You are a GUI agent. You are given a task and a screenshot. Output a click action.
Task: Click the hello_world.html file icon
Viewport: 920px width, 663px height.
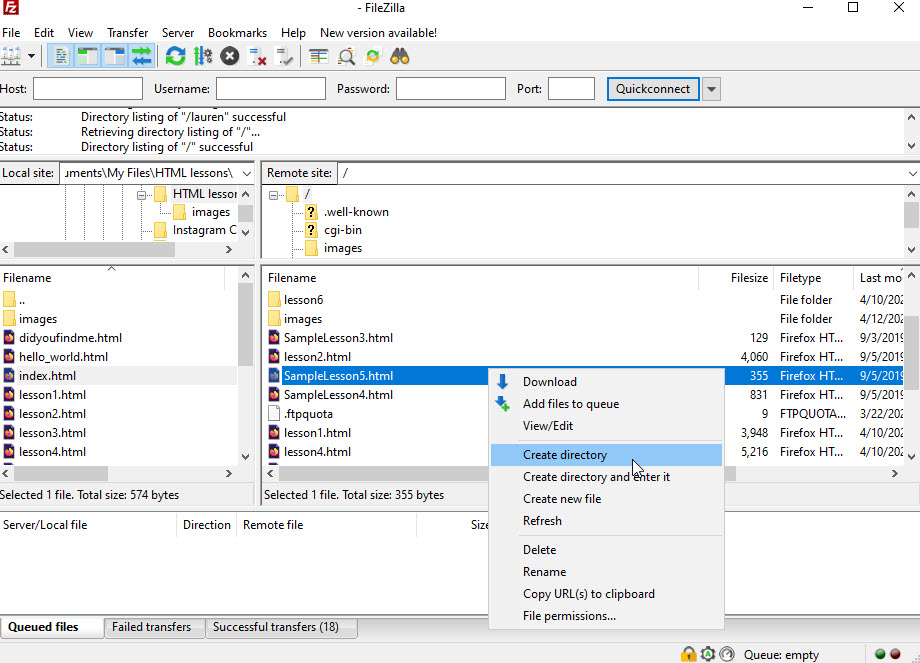tap(9, 357)
